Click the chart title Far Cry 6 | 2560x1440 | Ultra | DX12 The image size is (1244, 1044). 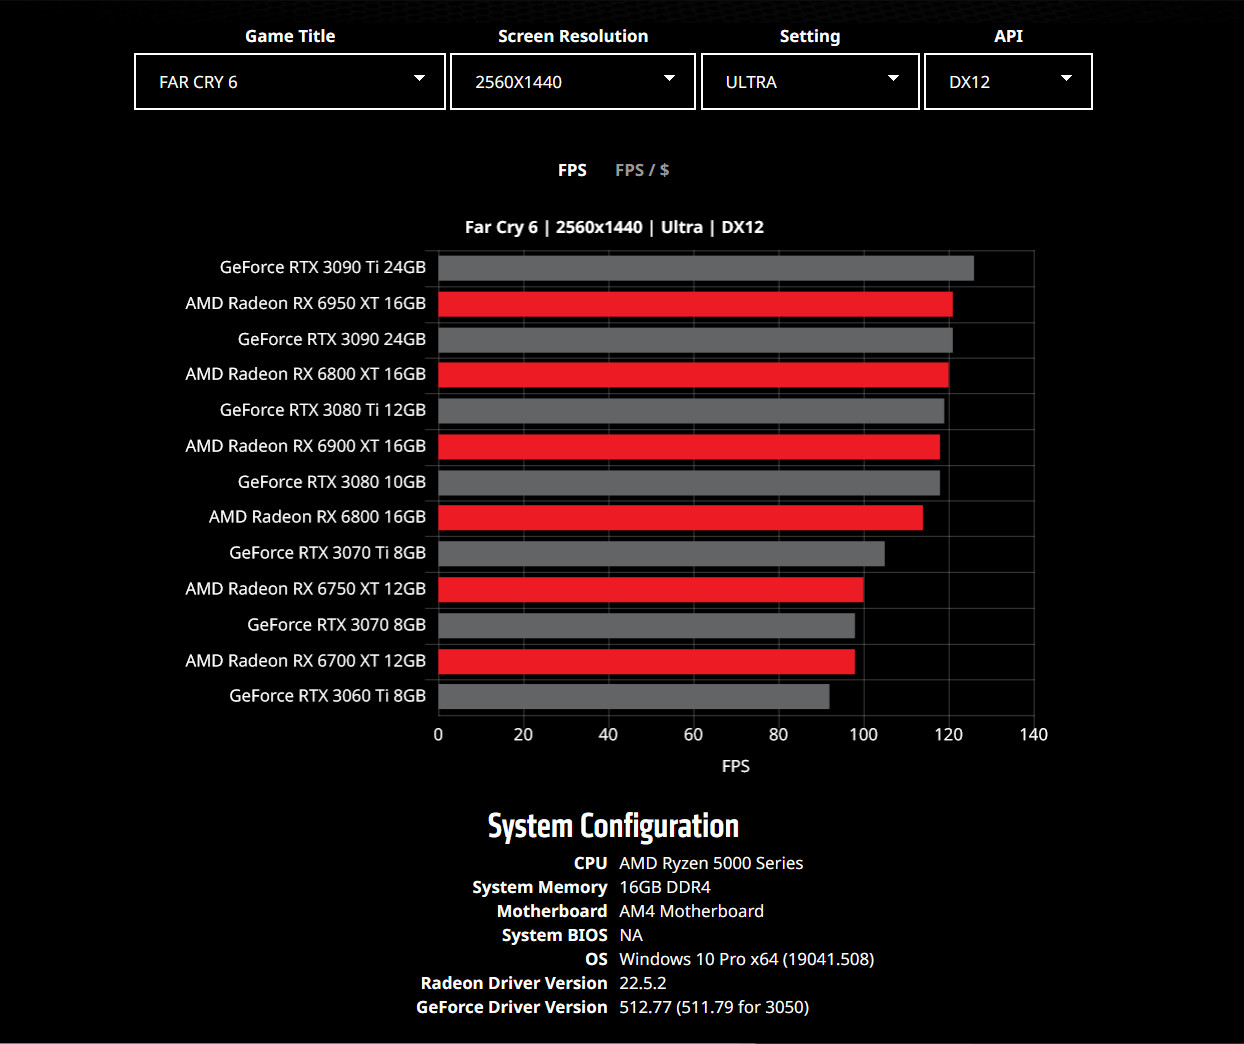(x=614, y=228)
